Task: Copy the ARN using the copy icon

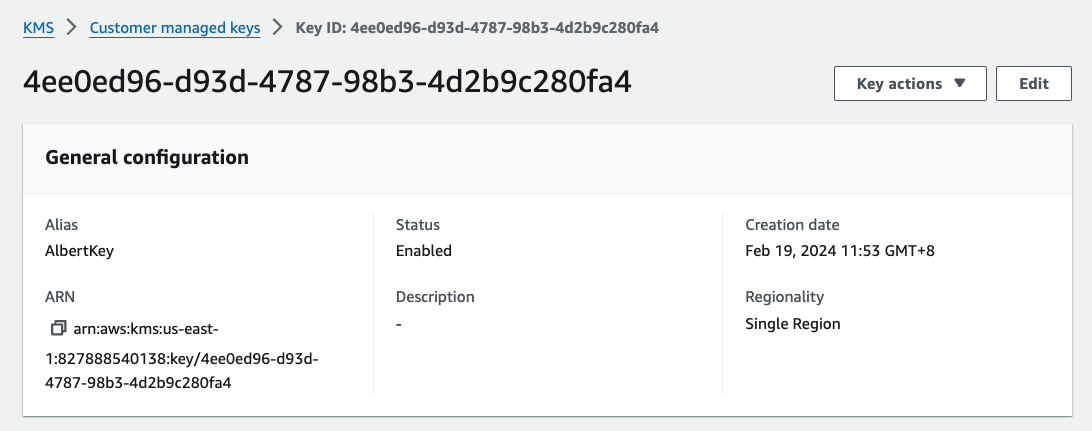Action: (x=58, y=328)
